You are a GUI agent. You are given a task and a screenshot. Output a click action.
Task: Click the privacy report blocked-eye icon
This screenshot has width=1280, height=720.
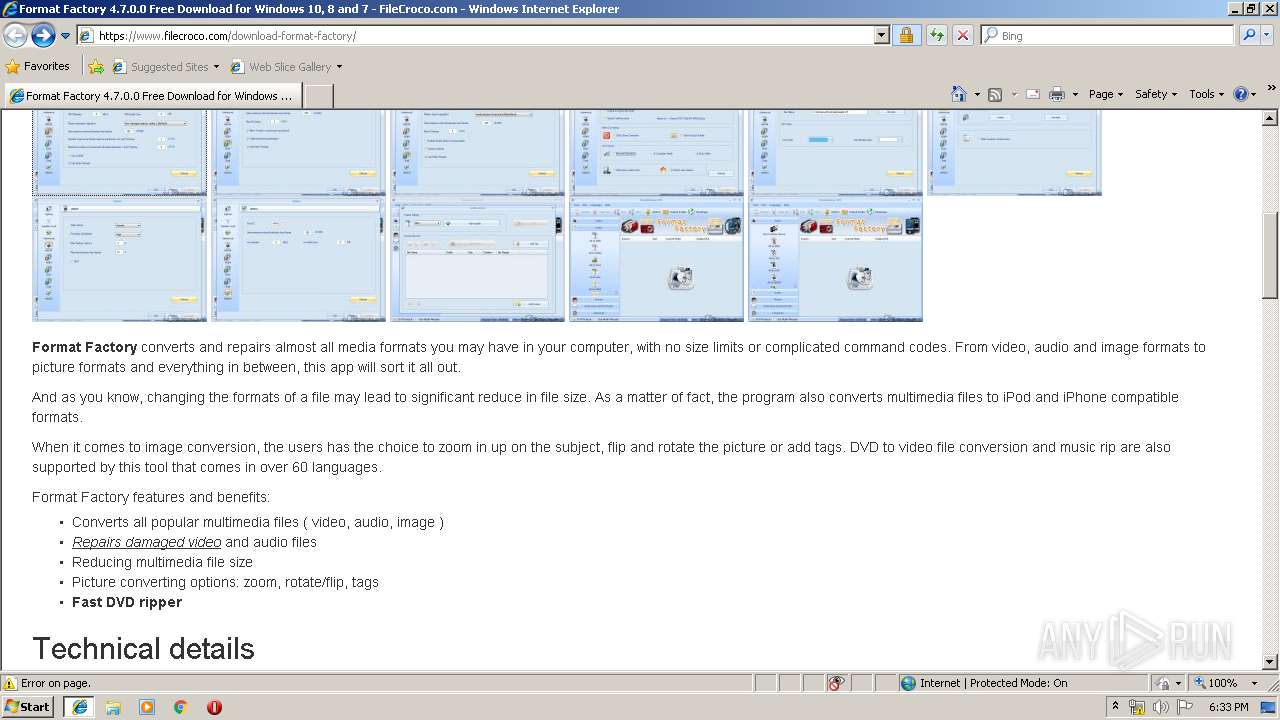pos(837,683)
